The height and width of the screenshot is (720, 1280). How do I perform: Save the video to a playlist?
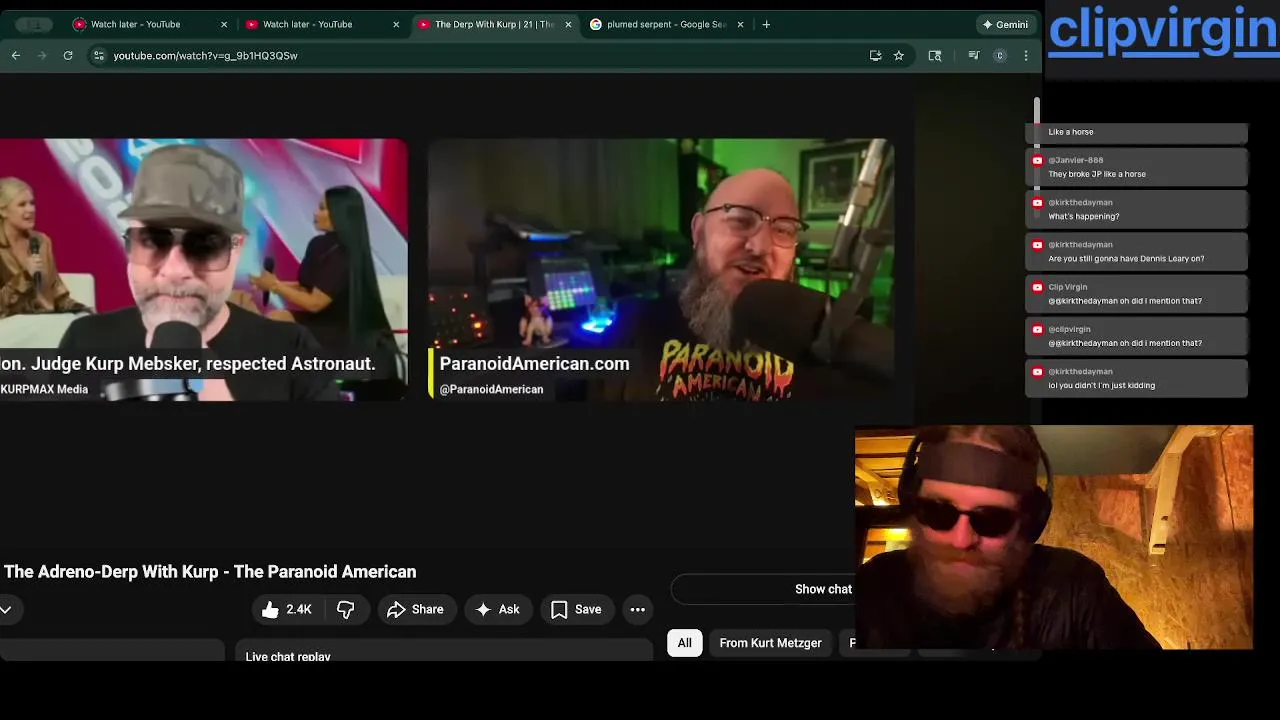click(x=576, y=609)
